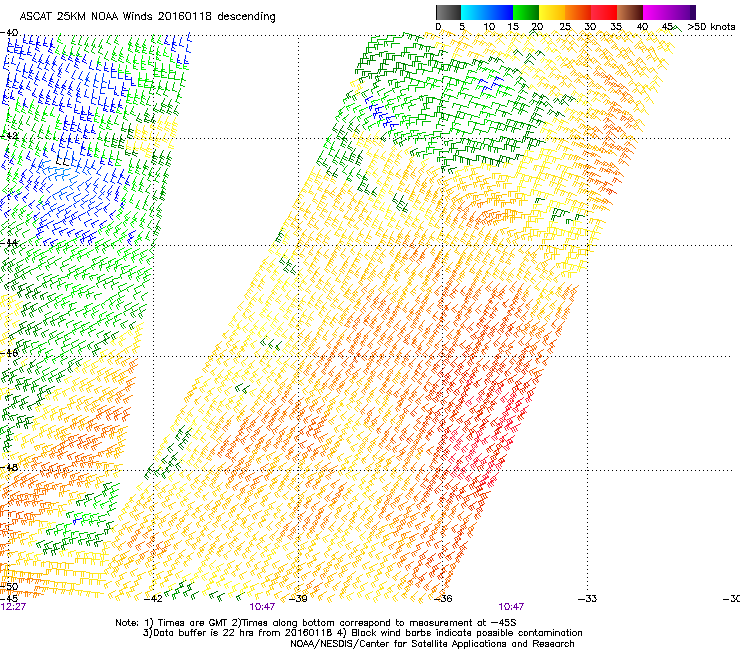The image size is (740, 650).
Task: Click the 12:27 swath time label
Action: (x=13, y=607)
